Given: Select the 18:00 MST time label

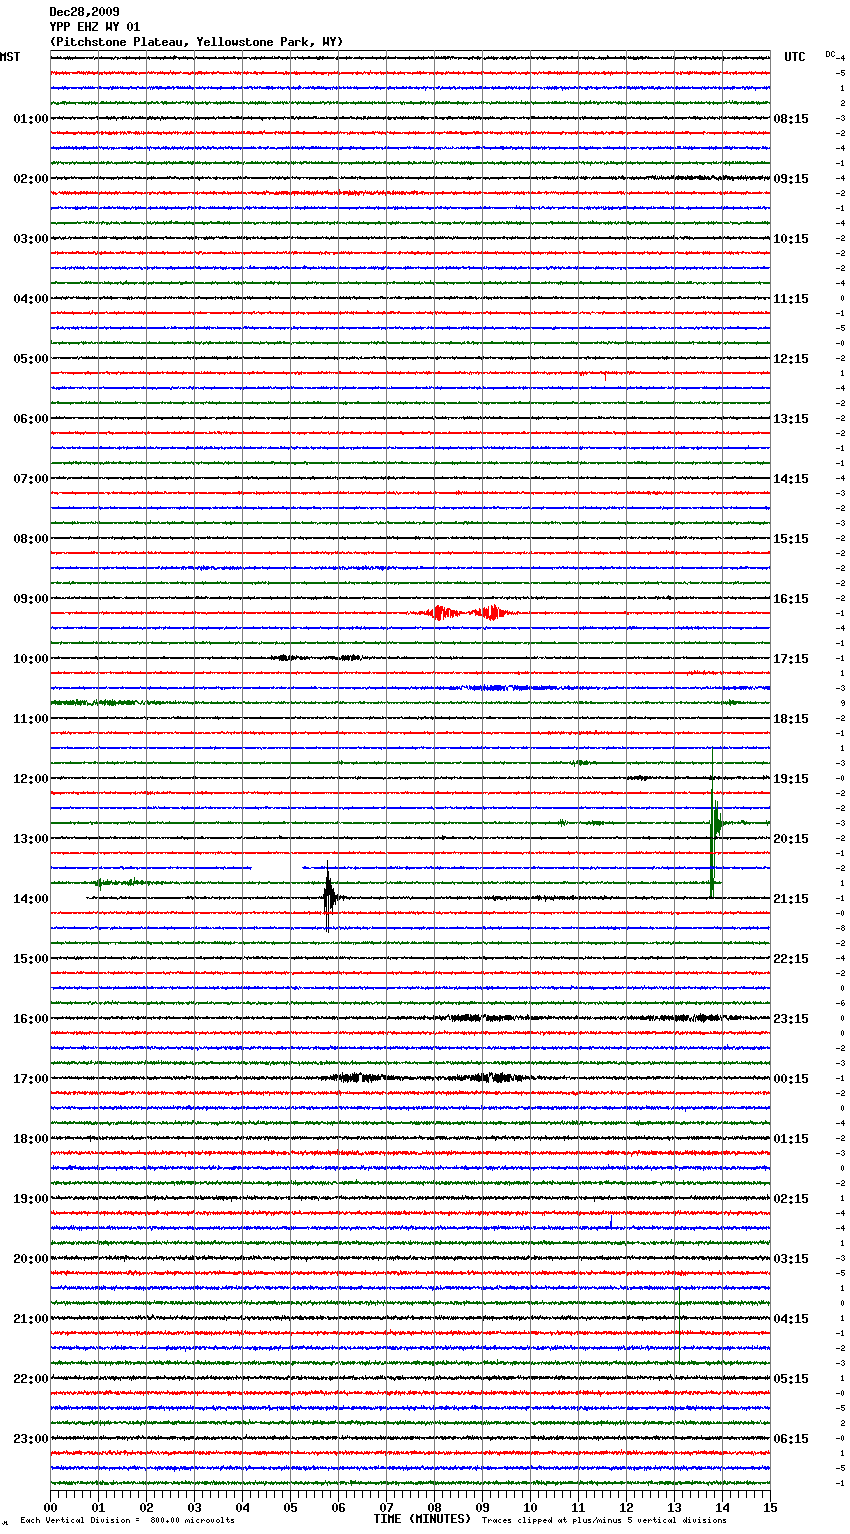Looking at the screenshot, I should click(x=31, y=1139).
